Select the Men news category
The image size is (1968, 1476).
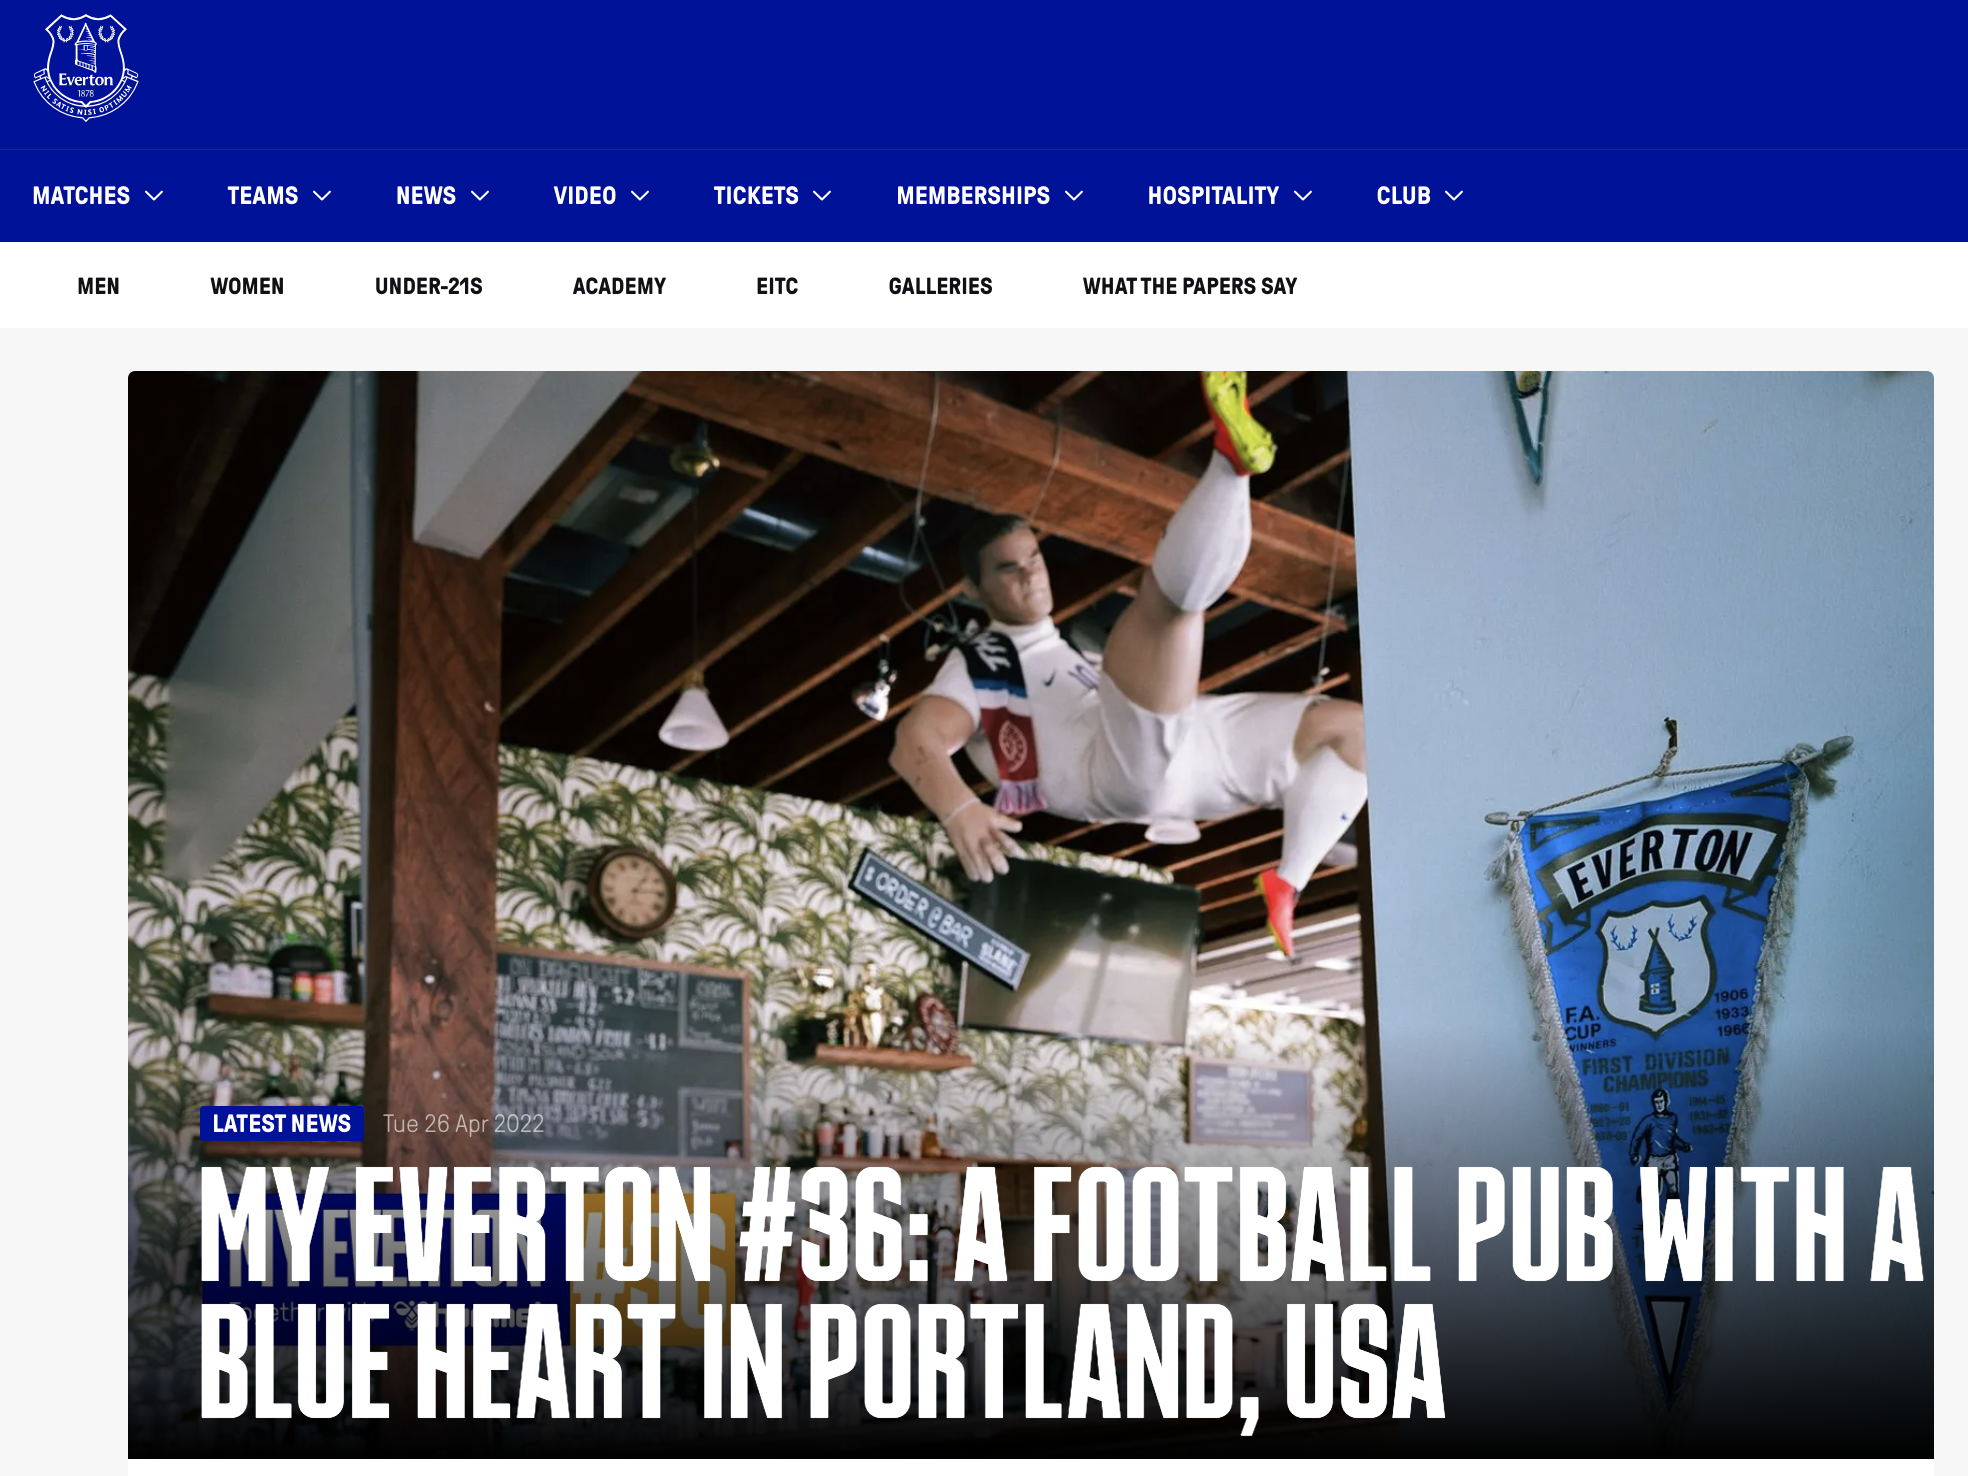coord(98,286)
